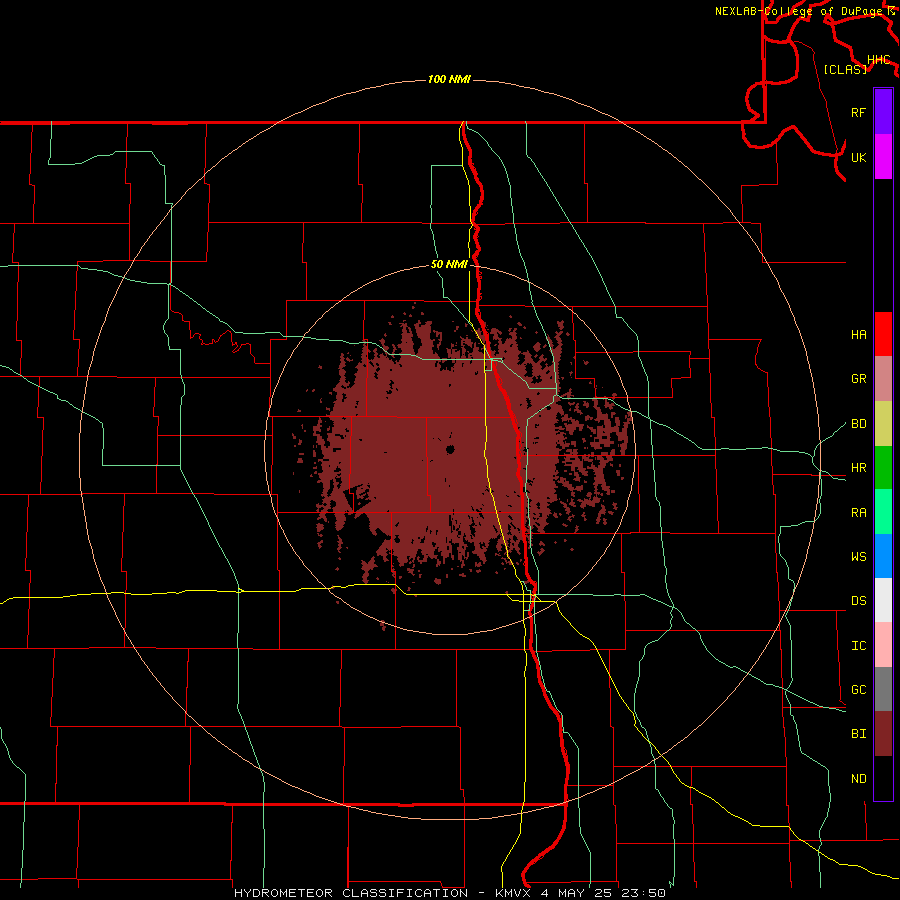This screenshot has width=900, height=900.
Task: Click the RF purple legend swatch
Action: point(883,112)
